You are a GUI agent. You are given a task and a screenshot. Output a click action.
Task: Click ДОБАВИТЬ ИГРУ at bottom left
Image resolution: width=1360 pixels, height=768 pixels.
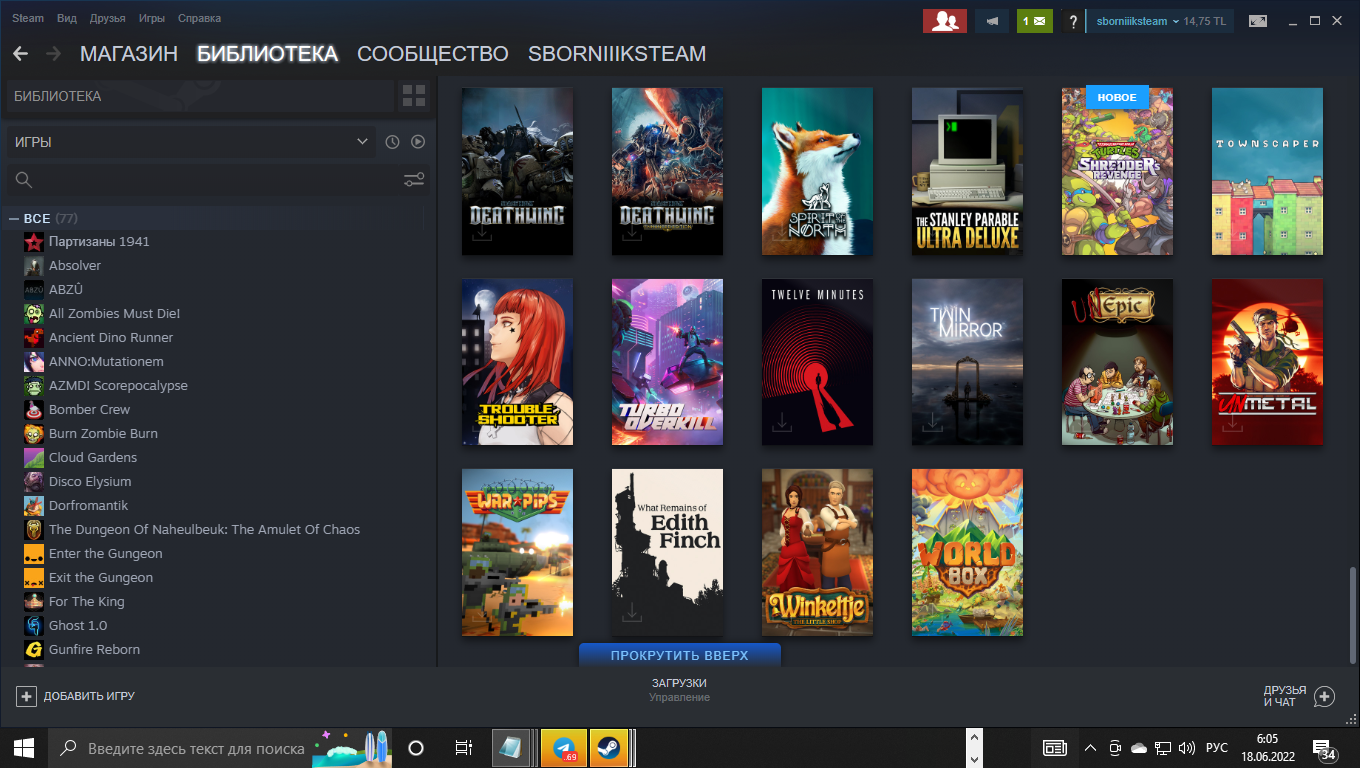(76, 696)
